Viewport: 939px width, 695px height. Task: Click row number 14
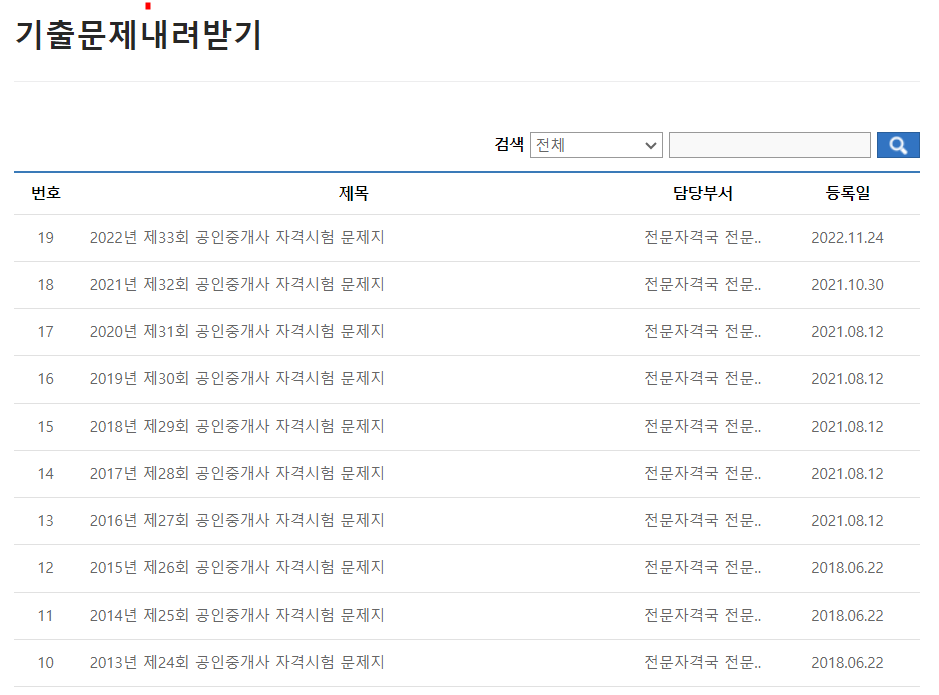click(x=46, y=474)
